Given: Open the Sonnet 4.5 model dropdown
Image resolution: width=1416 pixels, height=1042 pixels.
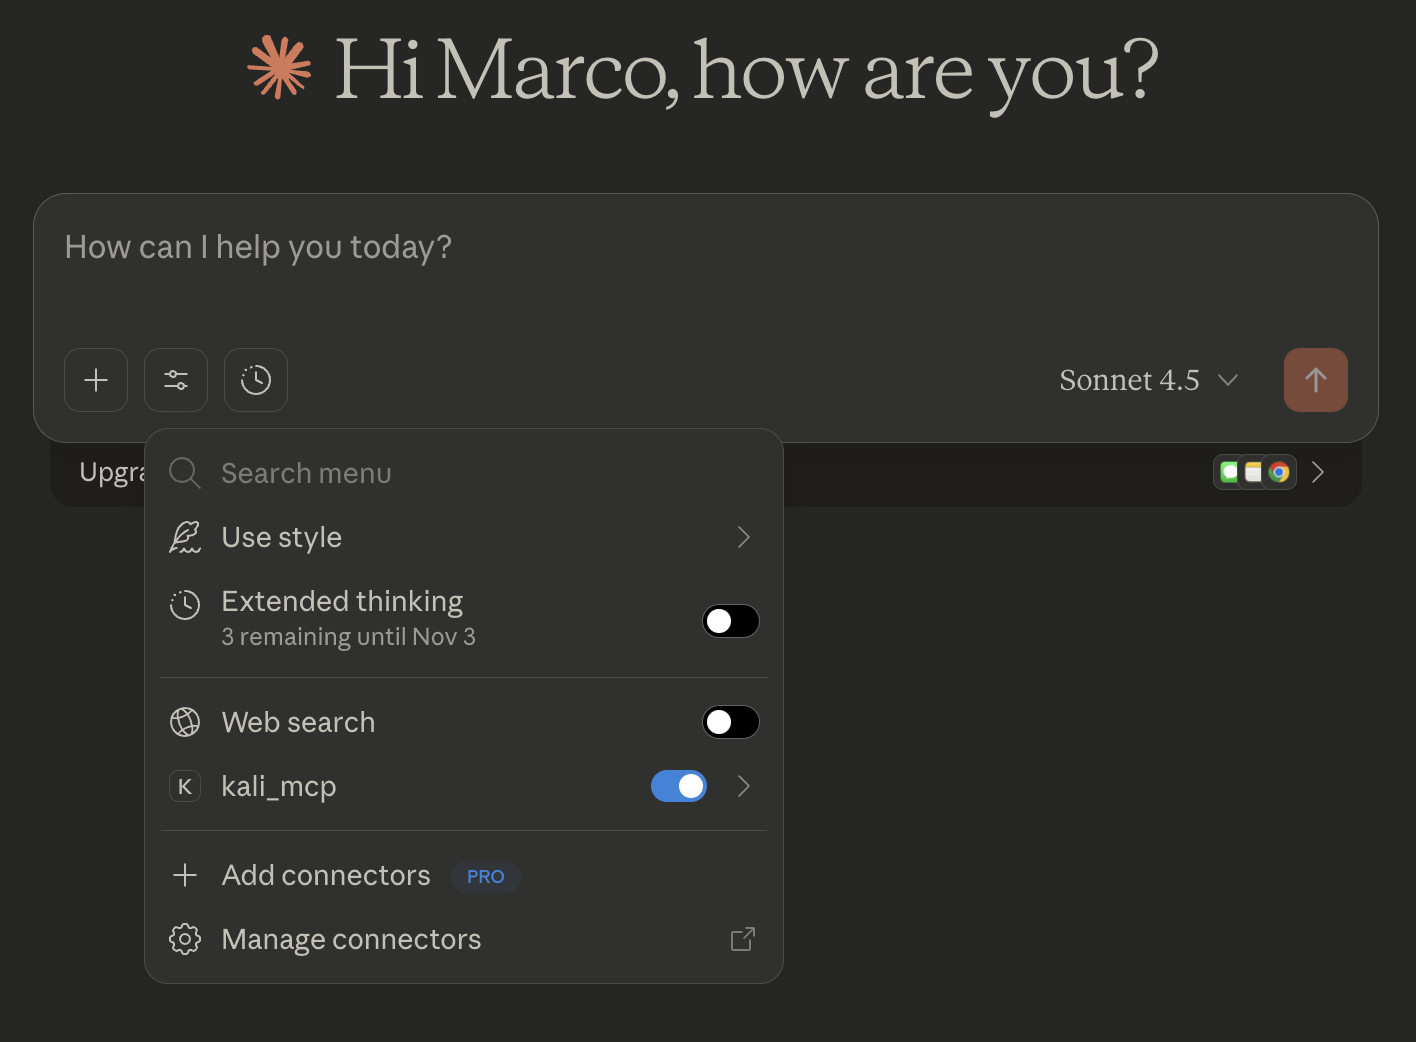Looking at the screenshot, I should [1148, 380].
